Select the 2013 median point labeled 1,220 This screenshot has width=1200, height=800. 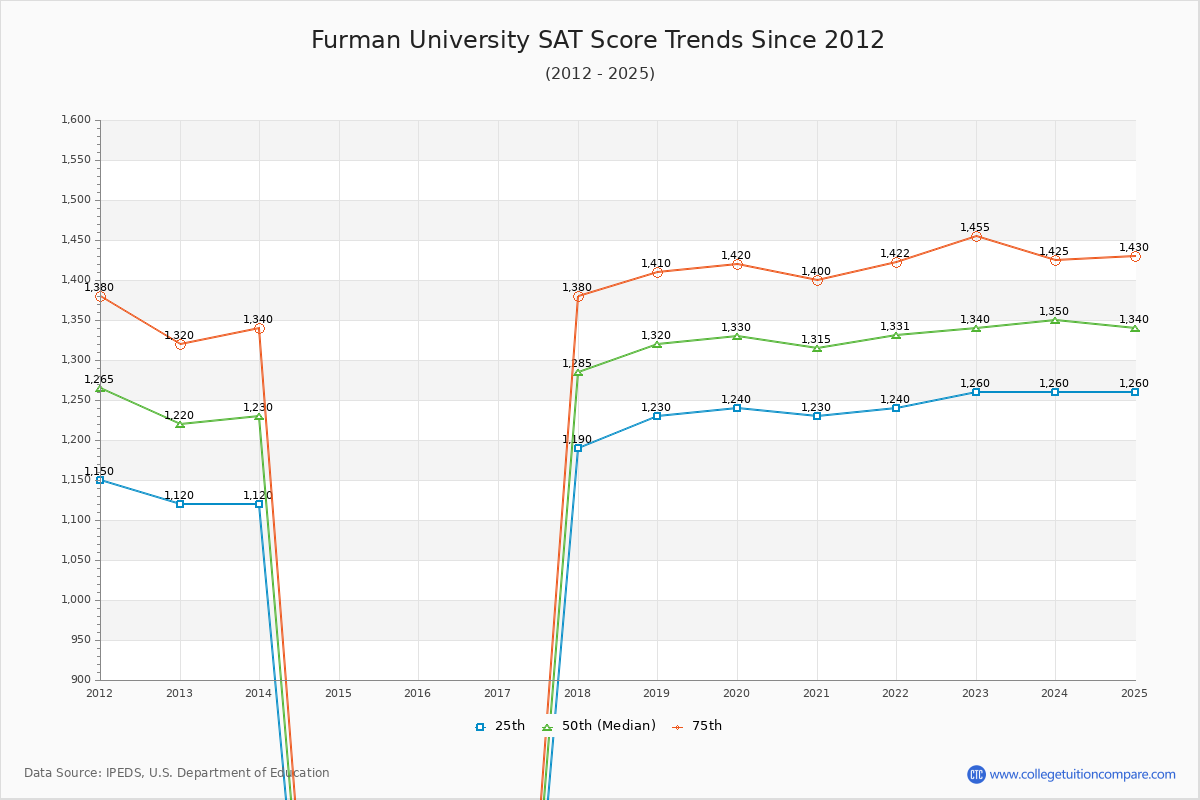180,424
